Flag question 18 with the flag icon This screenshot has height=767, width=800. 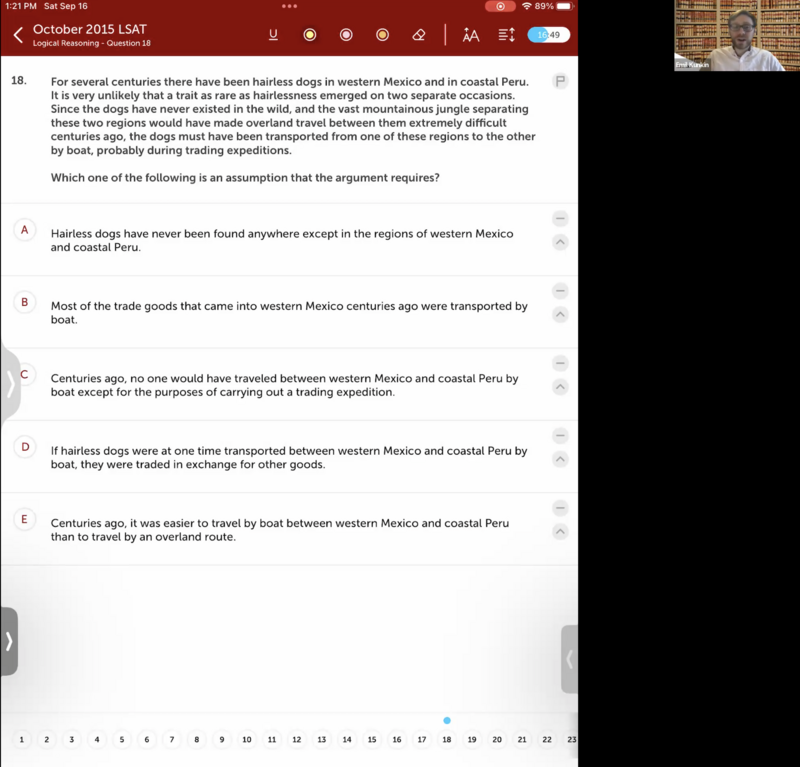pyautogui.click(x=560, y=81)
